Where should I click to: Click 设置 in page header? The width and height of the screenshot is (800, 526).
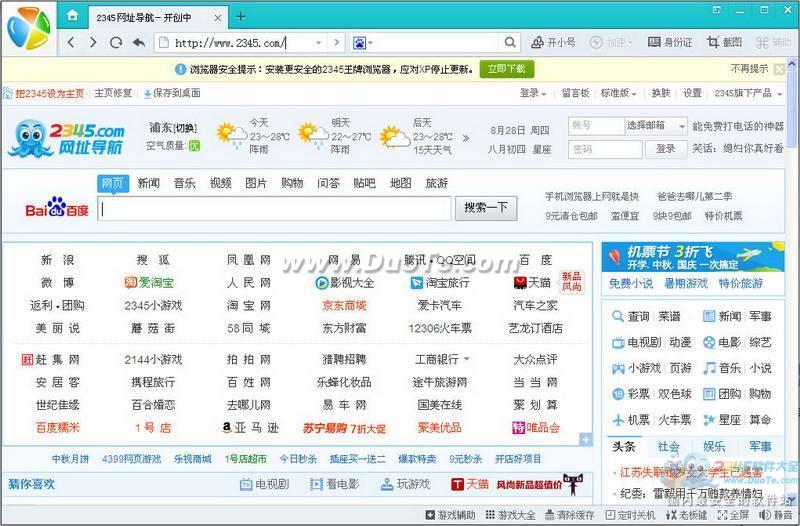point(692,93)
